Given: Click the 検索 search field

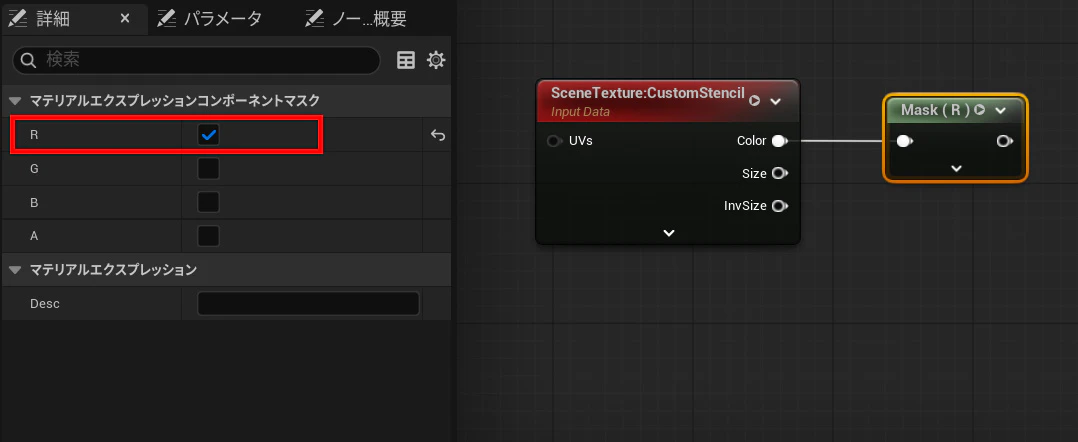Looking at the screenshot, I should coord(196,60).
